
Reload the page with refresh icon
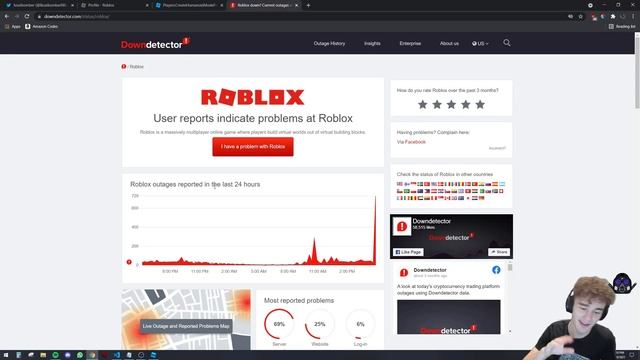click(27, 16)
